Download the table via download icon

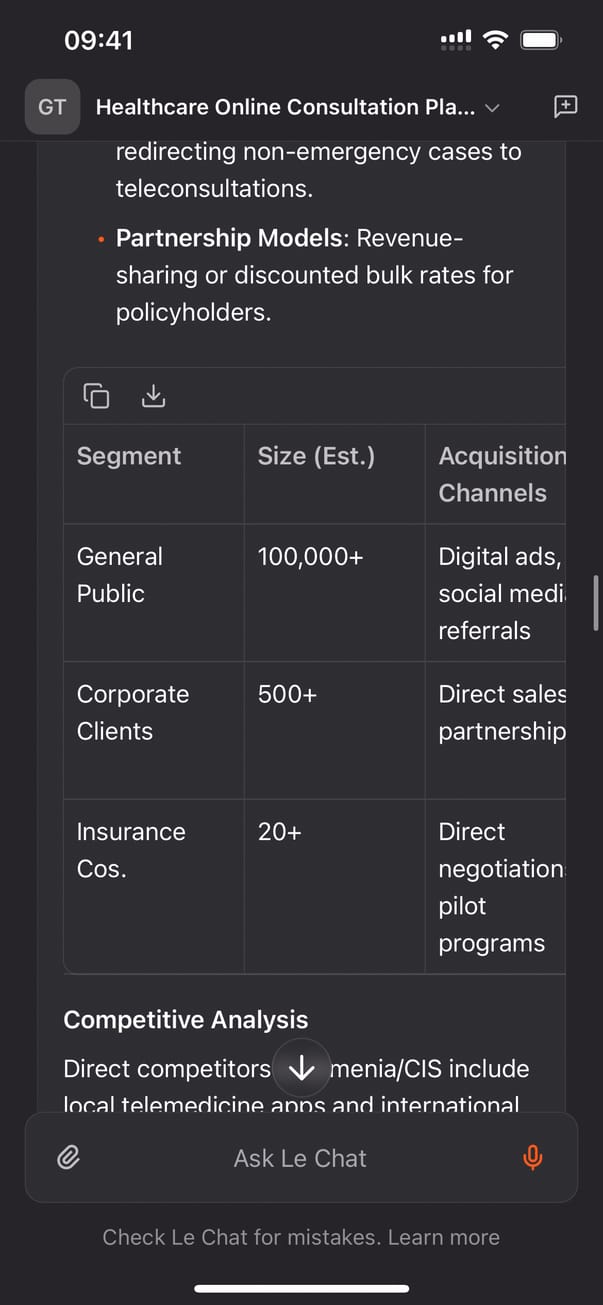[153, 396]
